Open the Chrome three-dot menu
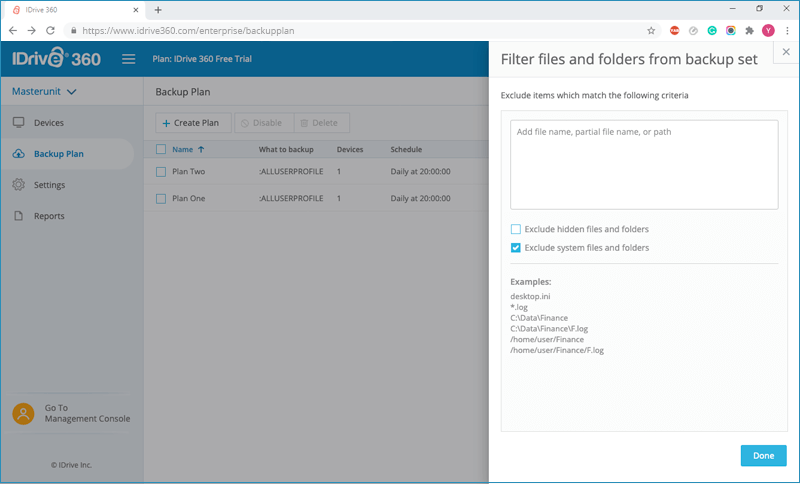 [788, 31]
